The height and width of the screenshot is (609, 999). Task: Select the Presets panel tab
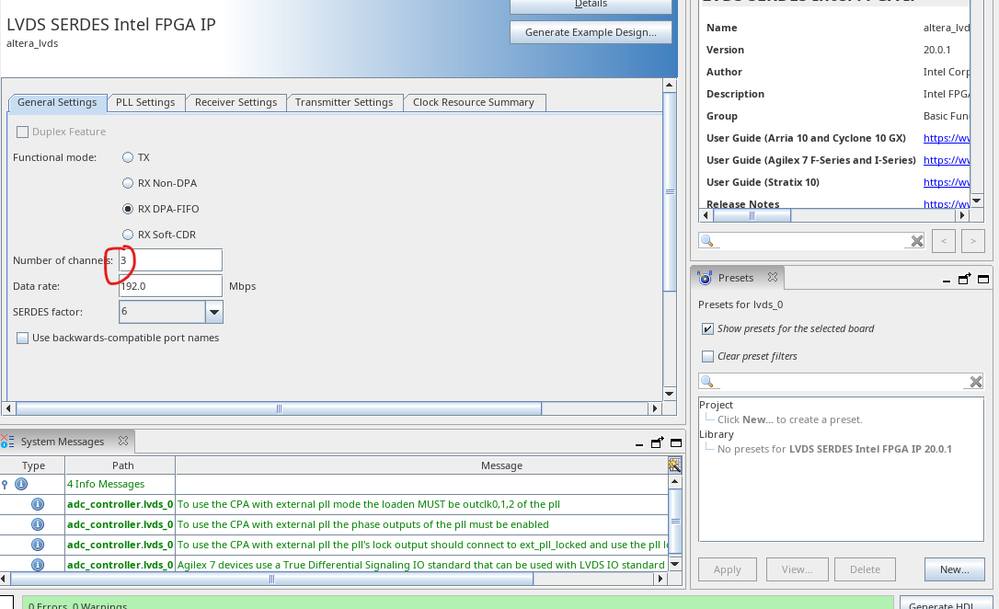point(737,278)
